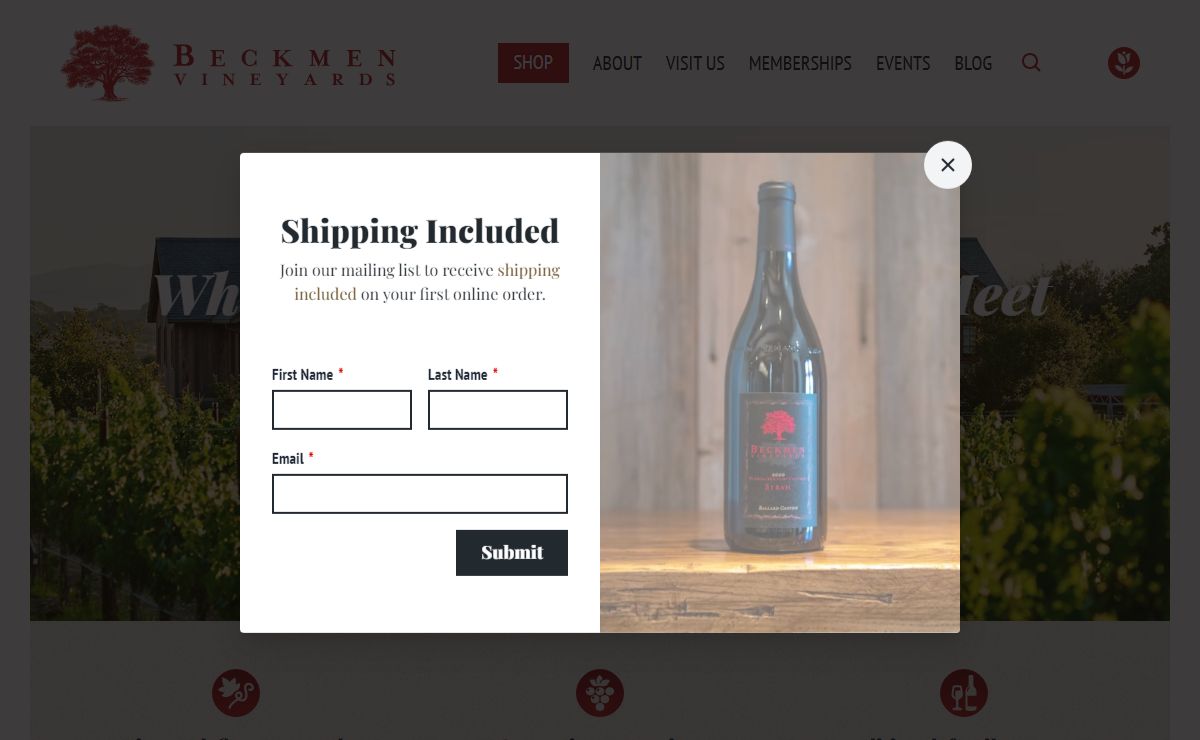
Task: Click the Beckmen Vineyards wordmark text
Action: [285, 65]
